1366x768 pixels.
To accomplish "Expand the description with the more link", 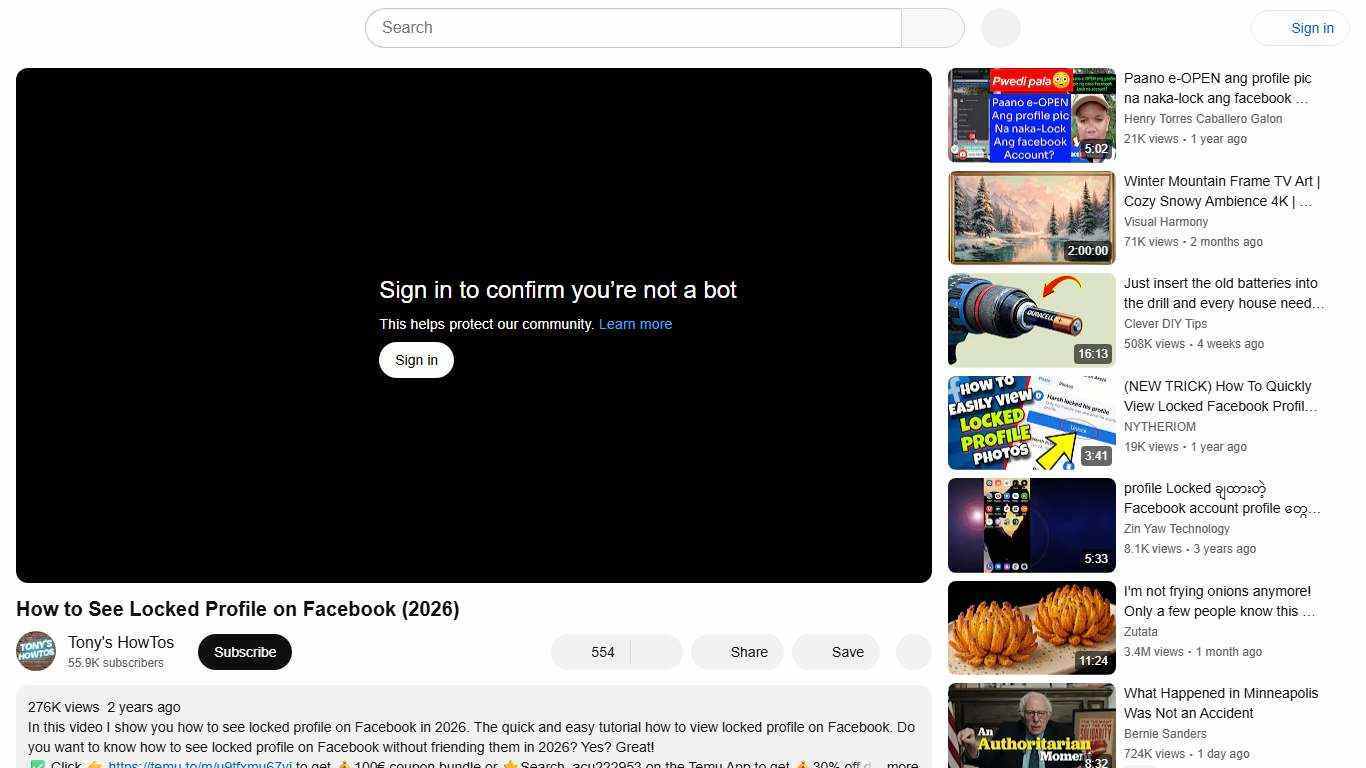I will pyautogui.click(x=903, y=763).
